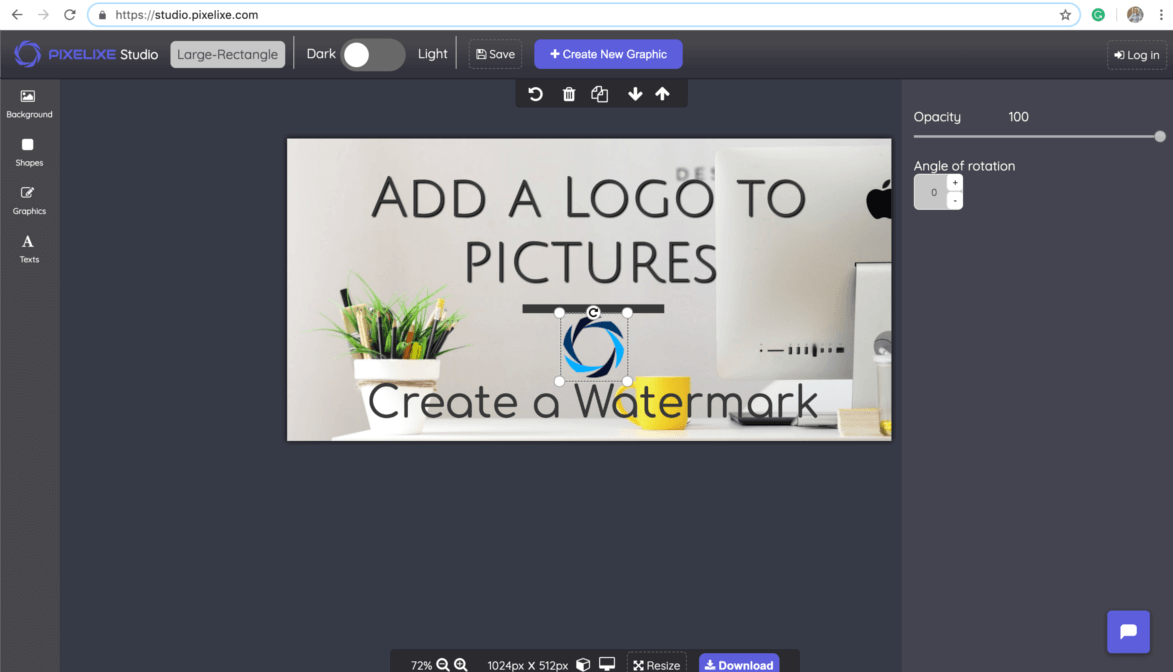Duplicate the selected element
This screenshot has width=1173, height=672.
(x=600, y=94)
